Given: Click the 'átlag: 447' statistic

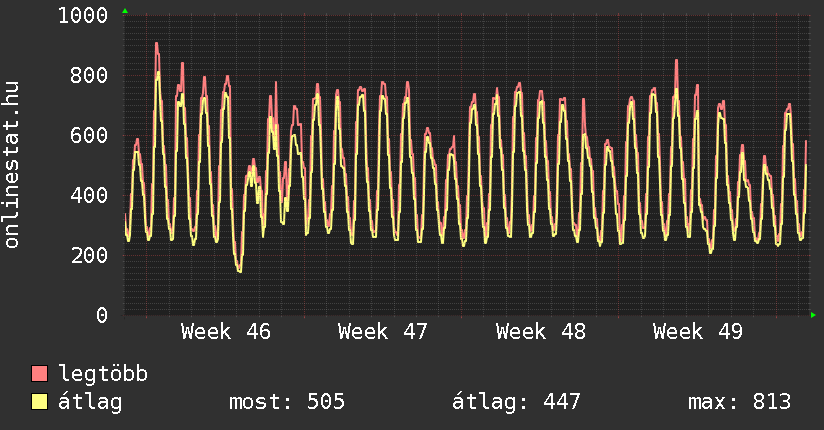Looking at the screenshot, I should [x=517, y=402].
